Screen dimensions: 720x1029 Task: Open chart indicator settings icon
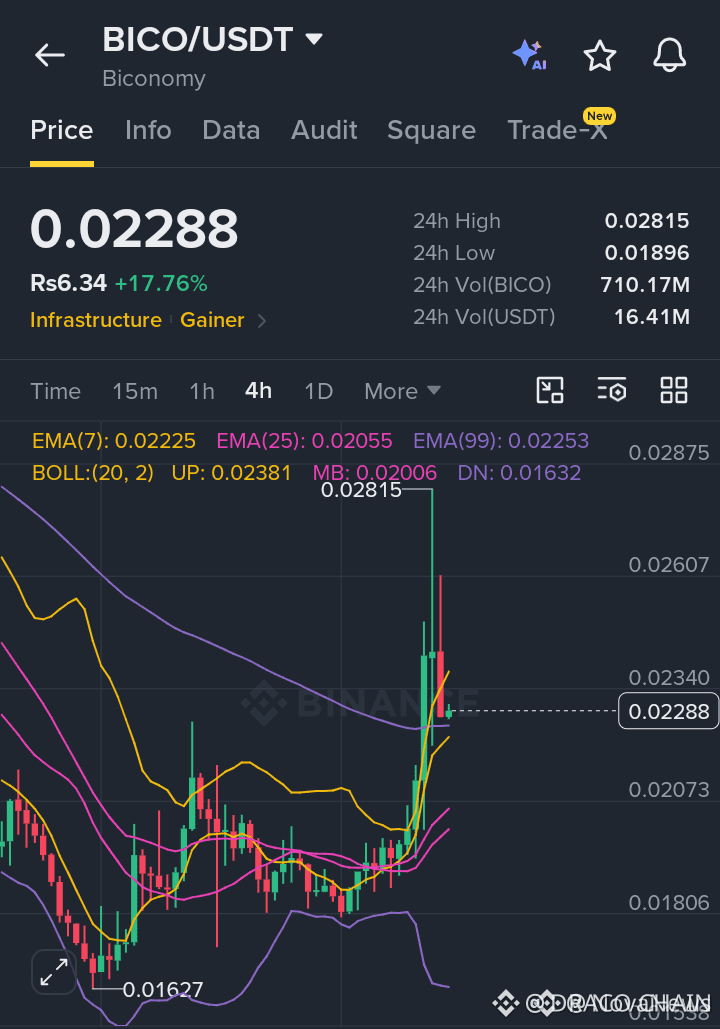pyautogui.click(x=612, y=390)
